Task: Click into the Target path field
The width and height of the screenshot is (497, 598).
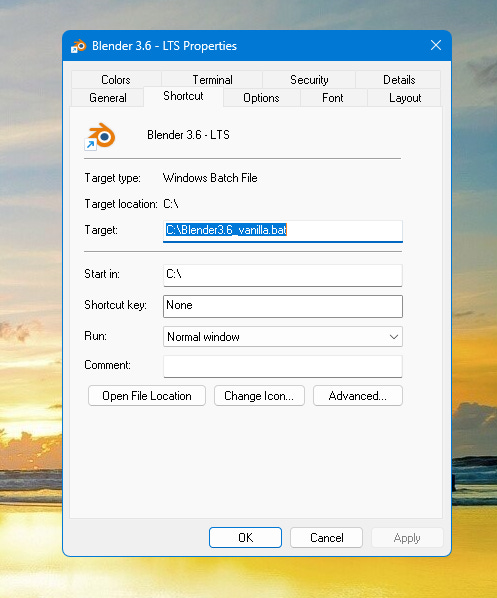Action: [283, 231]
